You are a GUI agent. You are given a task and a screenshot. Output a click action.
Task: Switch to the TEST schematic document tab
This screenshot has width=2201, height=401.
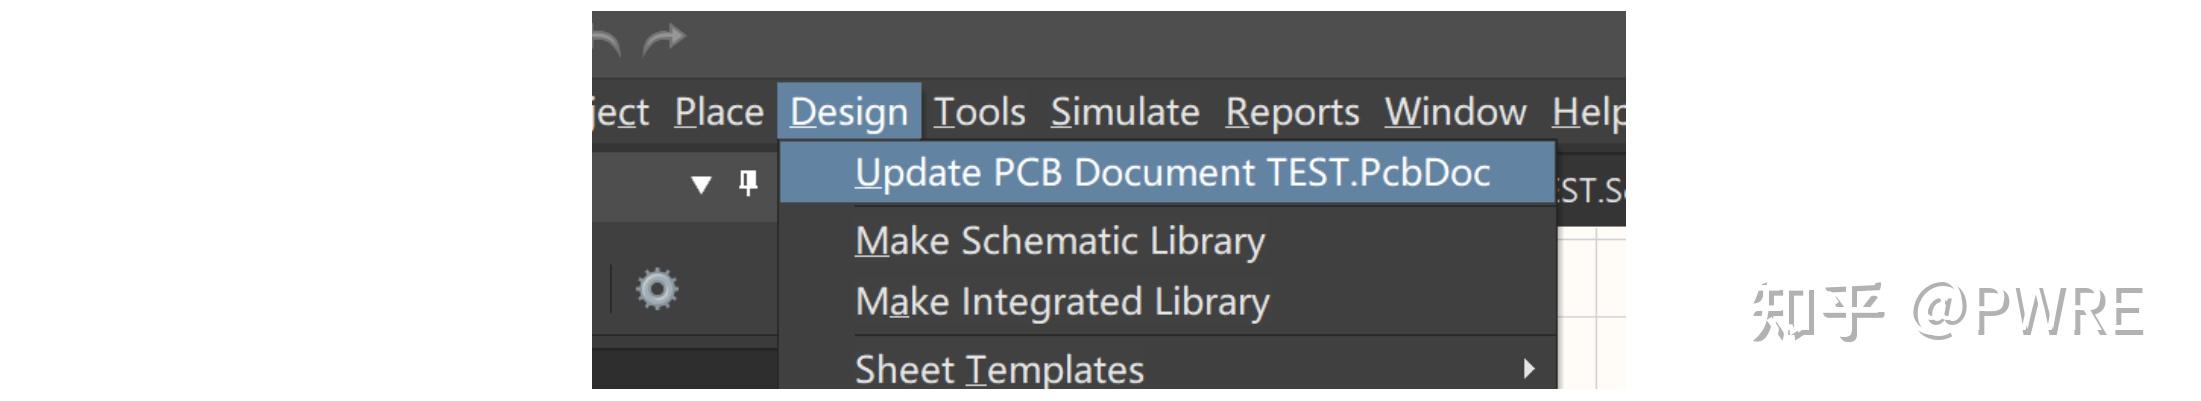point(1592,190)
